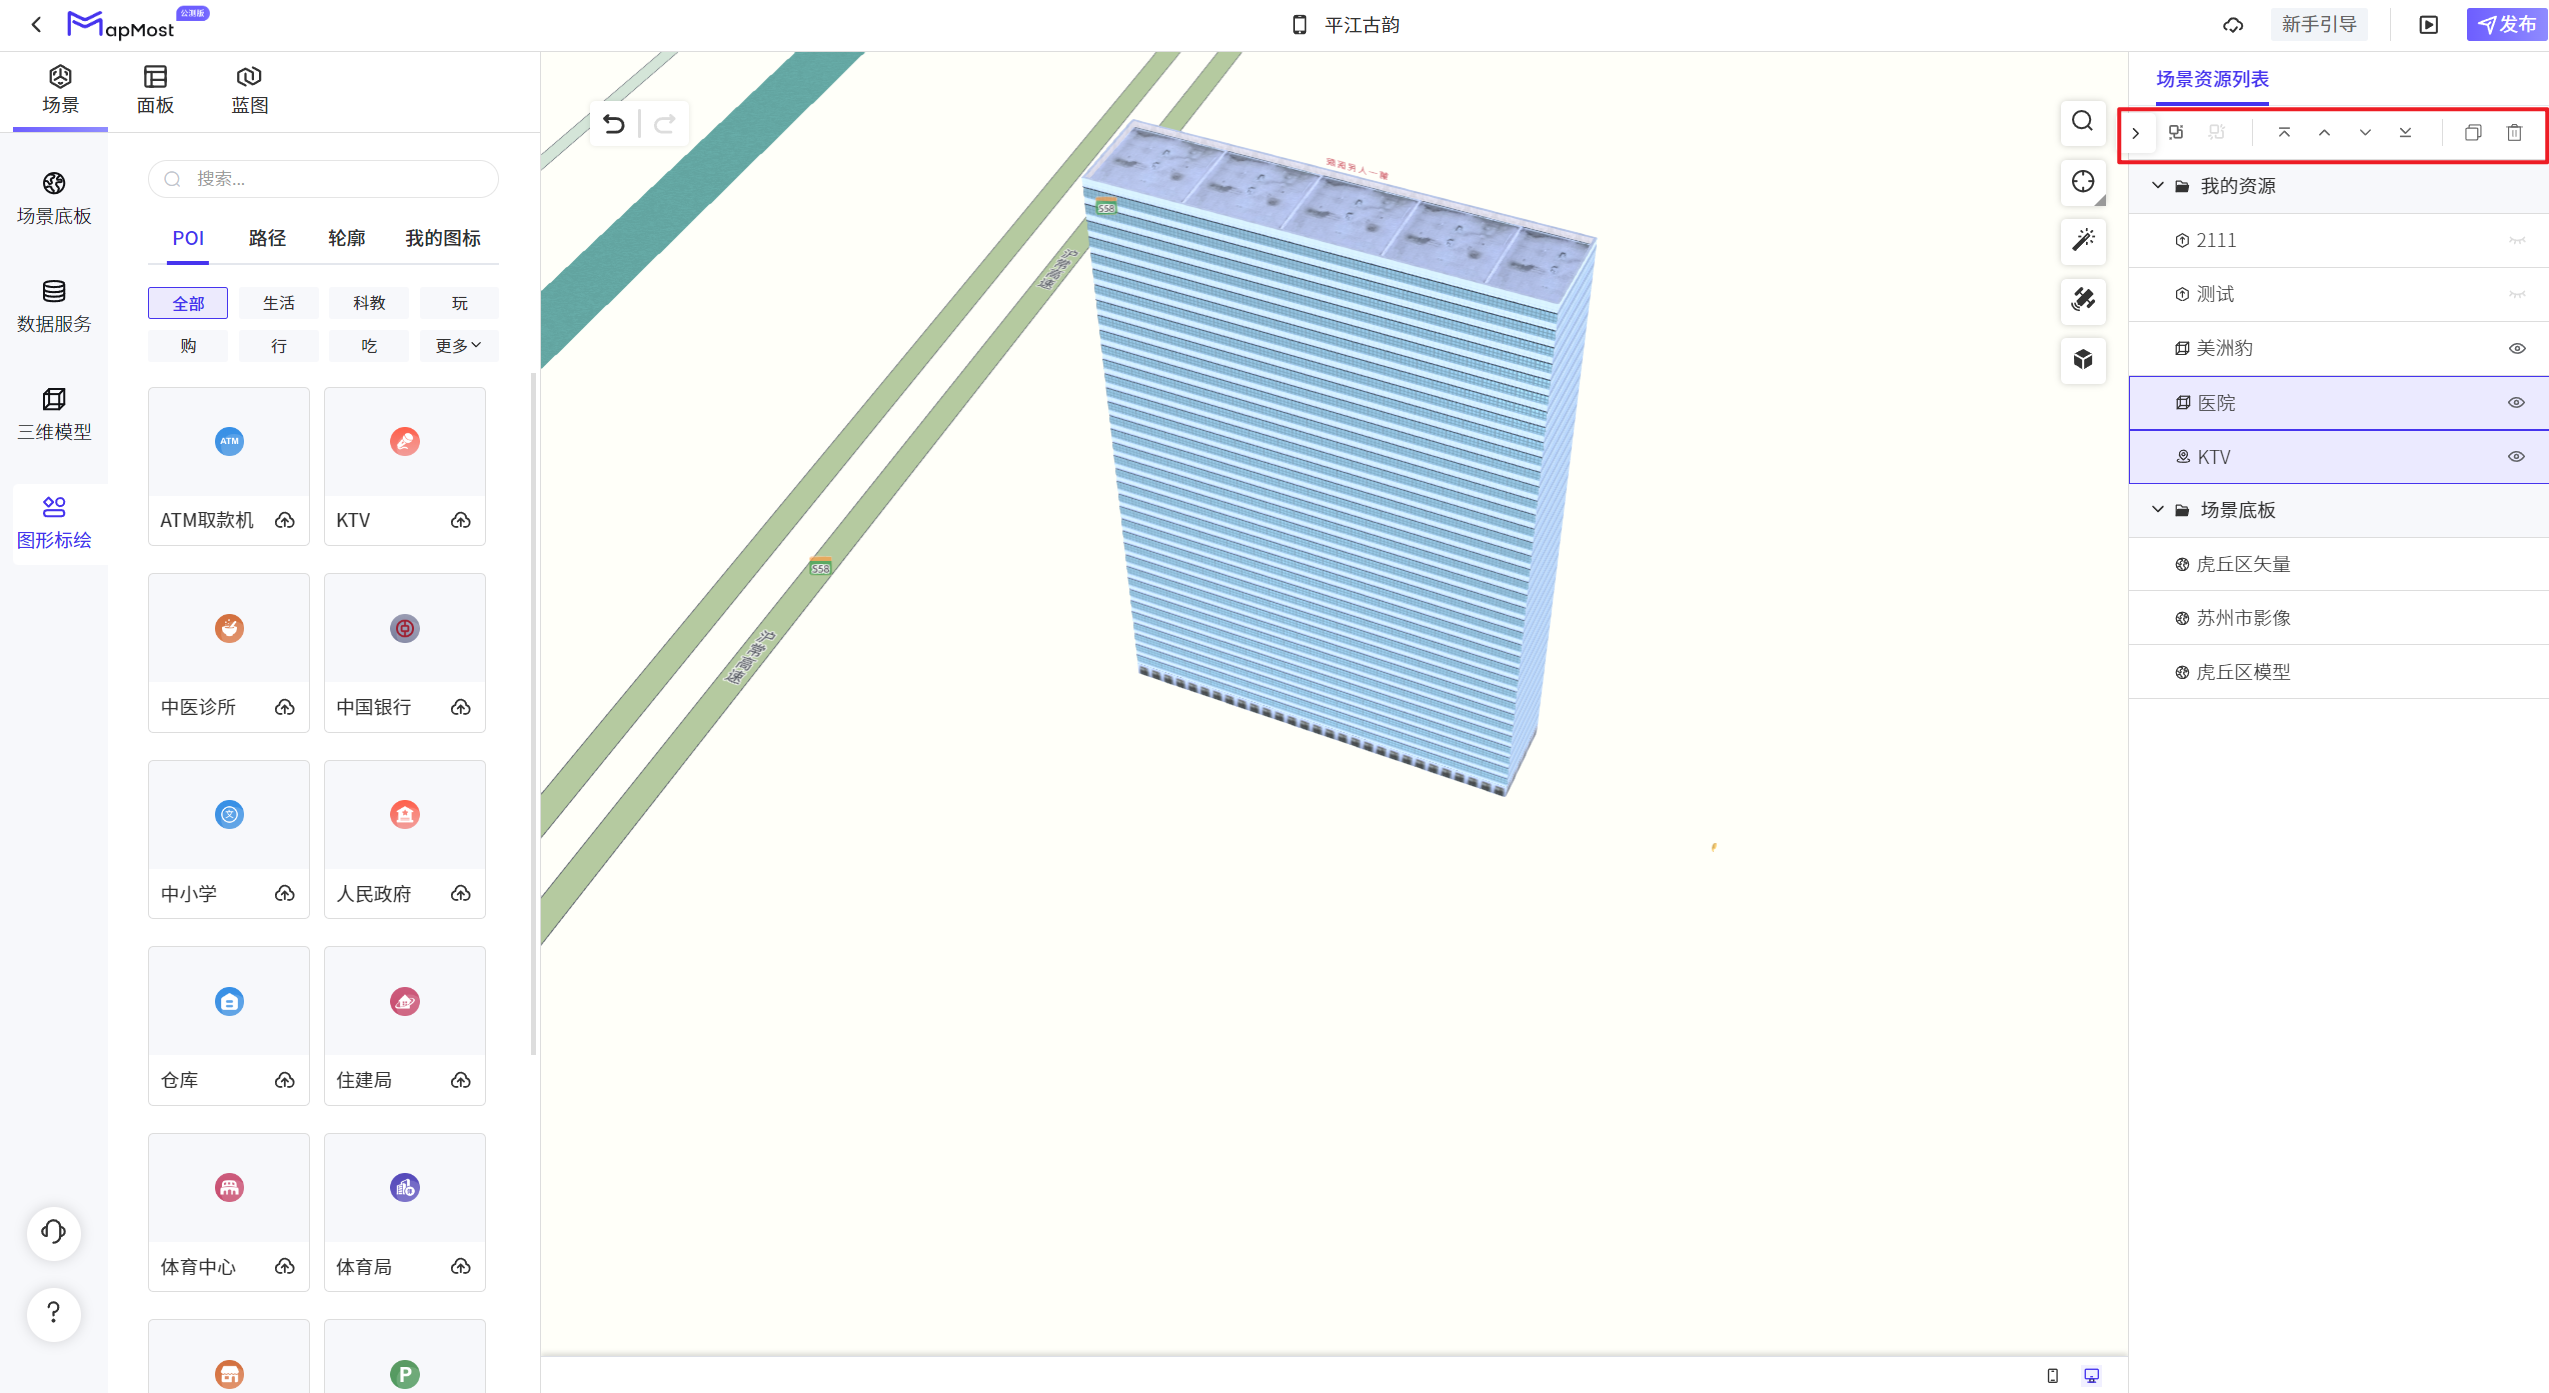Click the 平江古韵 project title
2549x1393 pixels.
[1362, 25]
